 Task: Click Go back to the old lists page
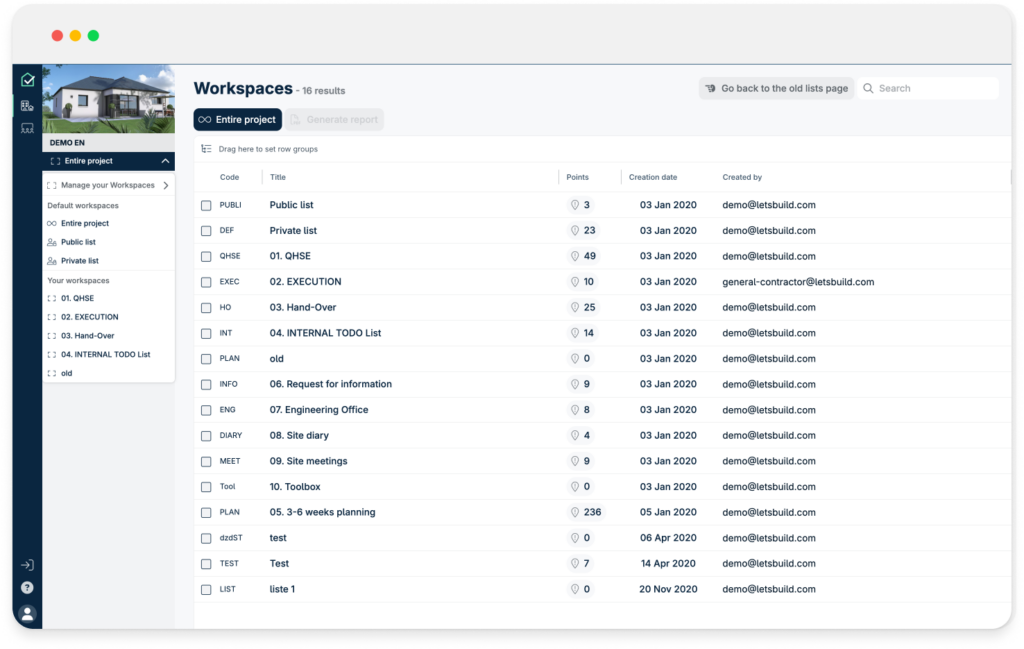(x=775, y=88)
